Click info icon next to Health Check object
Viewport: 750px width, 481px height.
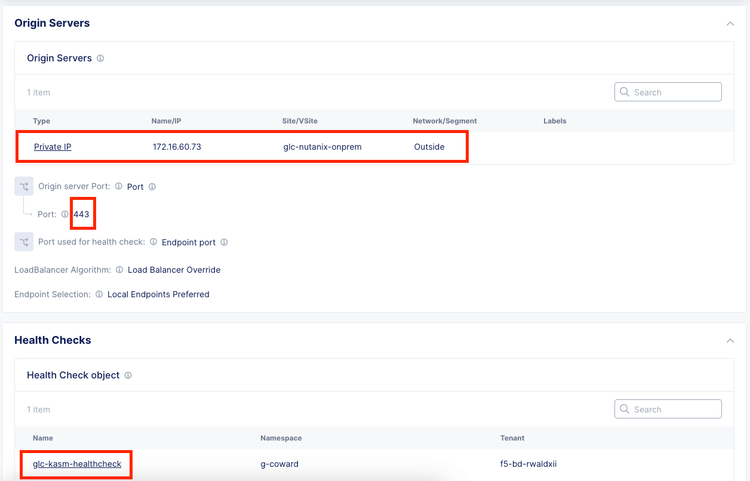click(128, 376)
